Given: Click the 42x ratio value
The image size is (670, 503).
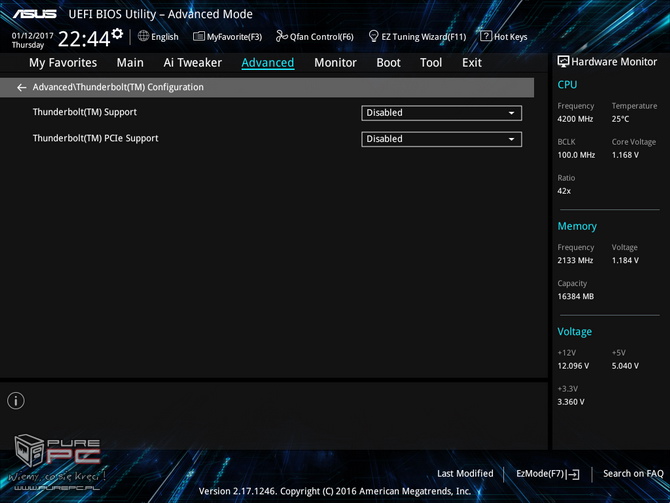Looking at the screenshot, I should click(x=564, y=191).
